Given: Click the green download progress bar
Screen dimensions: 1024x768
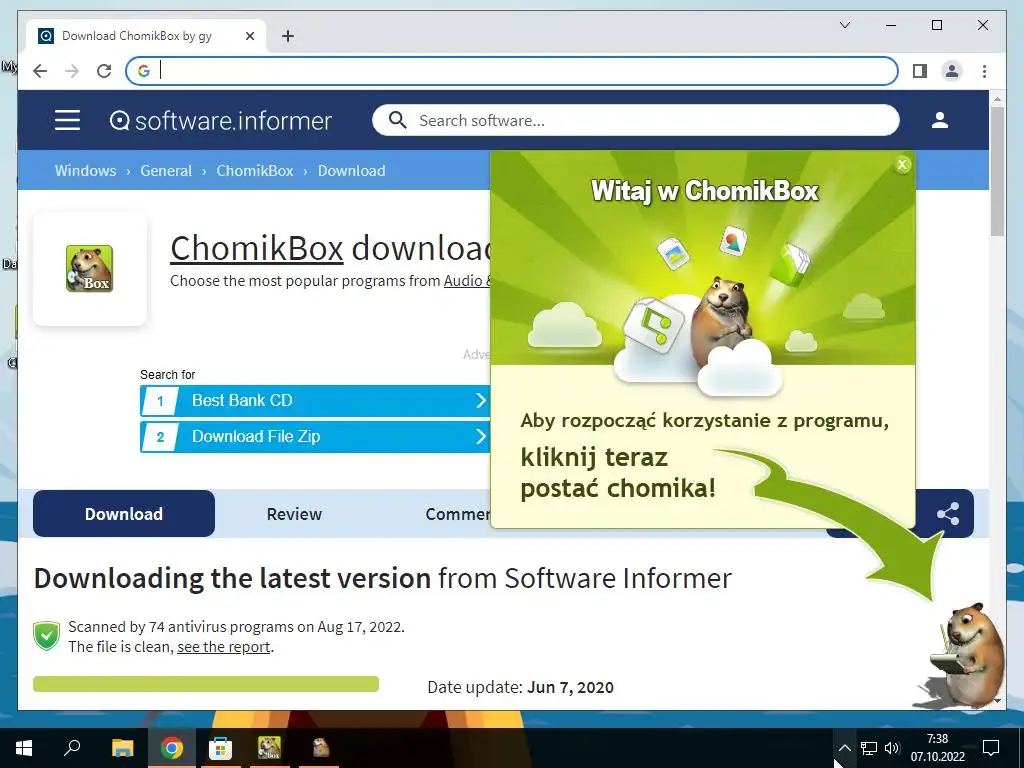Looking at the screenshot, I should coord(206,684).
